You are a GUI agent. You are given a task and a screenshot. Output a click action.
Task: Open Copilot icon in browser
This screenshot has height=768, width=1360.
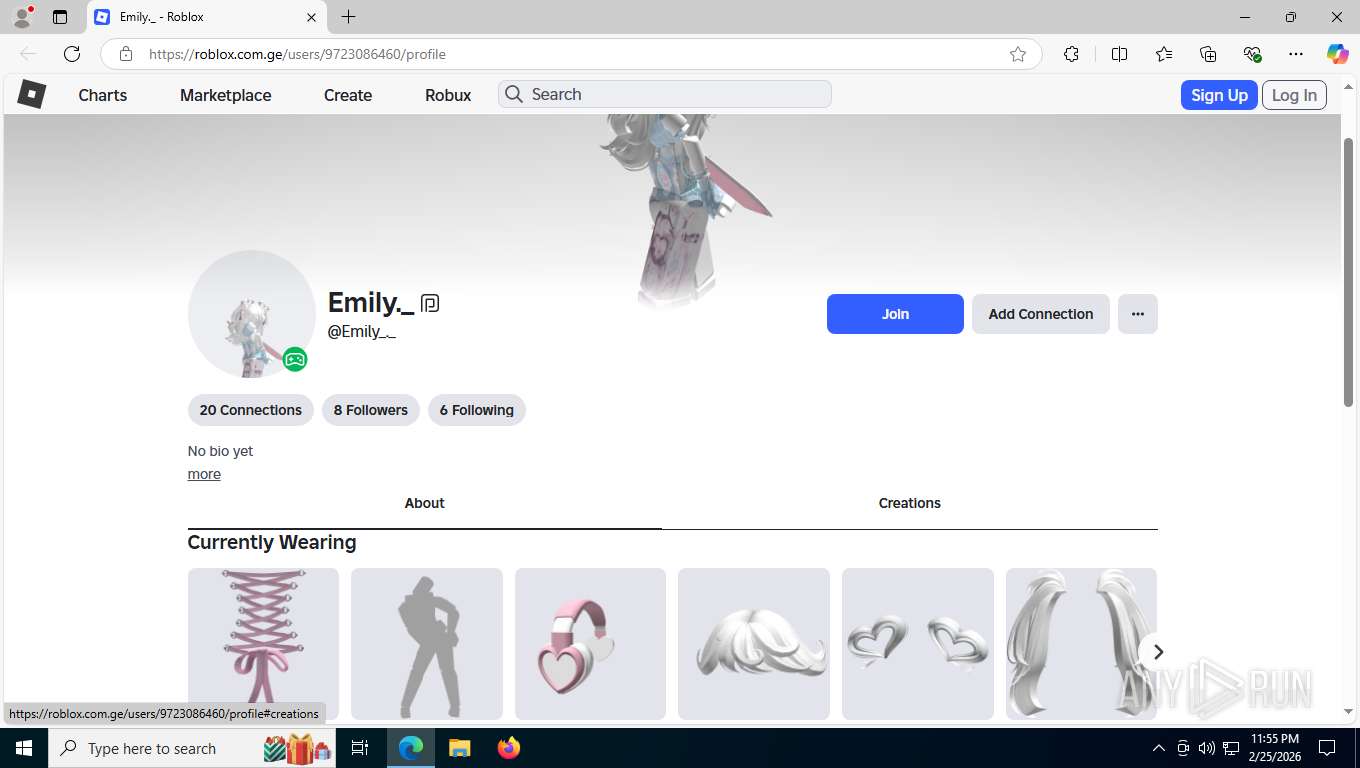pos(1337,54)
